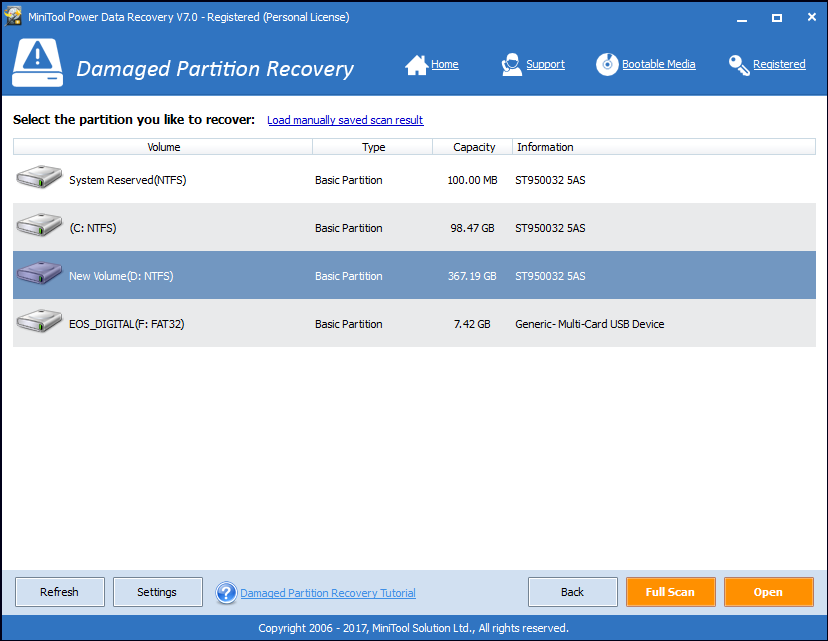
Task: Click the C: NTFS drive icon
Action: [39, 224]
